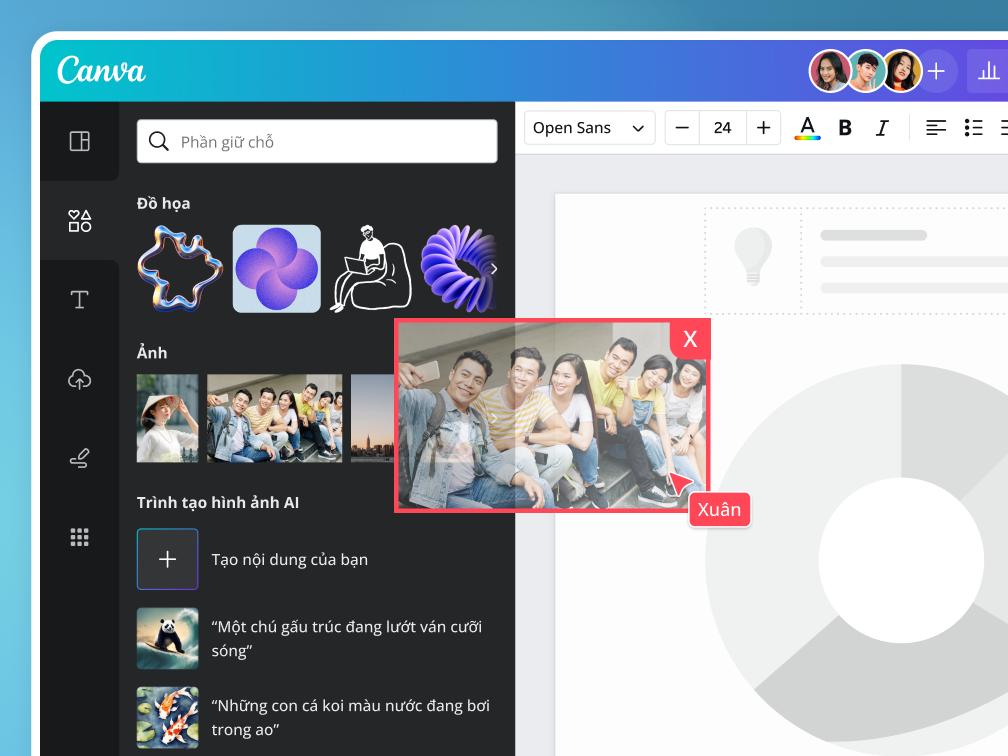Decrease font size with minus button

tap(682, 128)
